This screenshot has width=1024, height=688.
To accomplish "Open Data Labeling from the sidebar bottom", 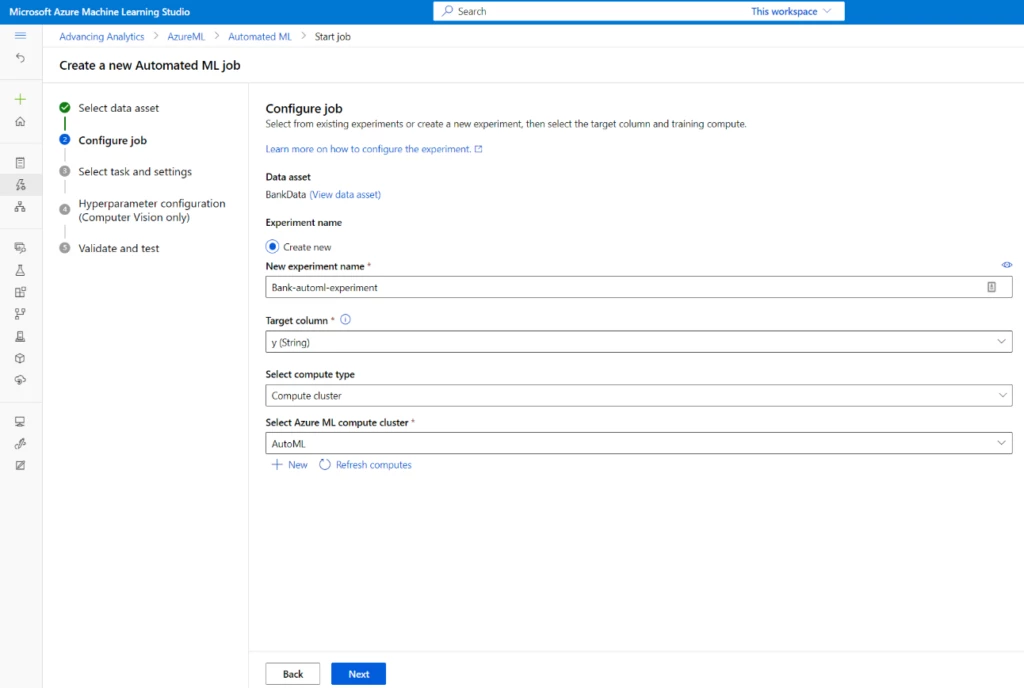I will (x=20, y=464).
